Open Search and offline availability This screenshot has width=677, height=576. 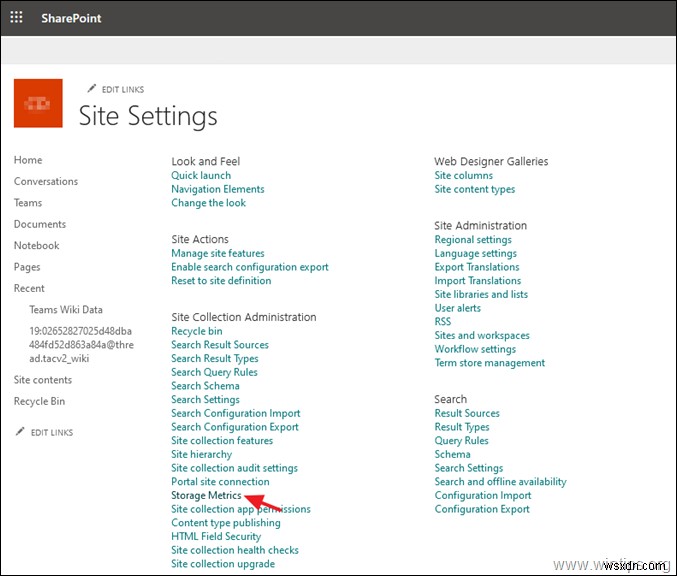[x=501, y=482]
